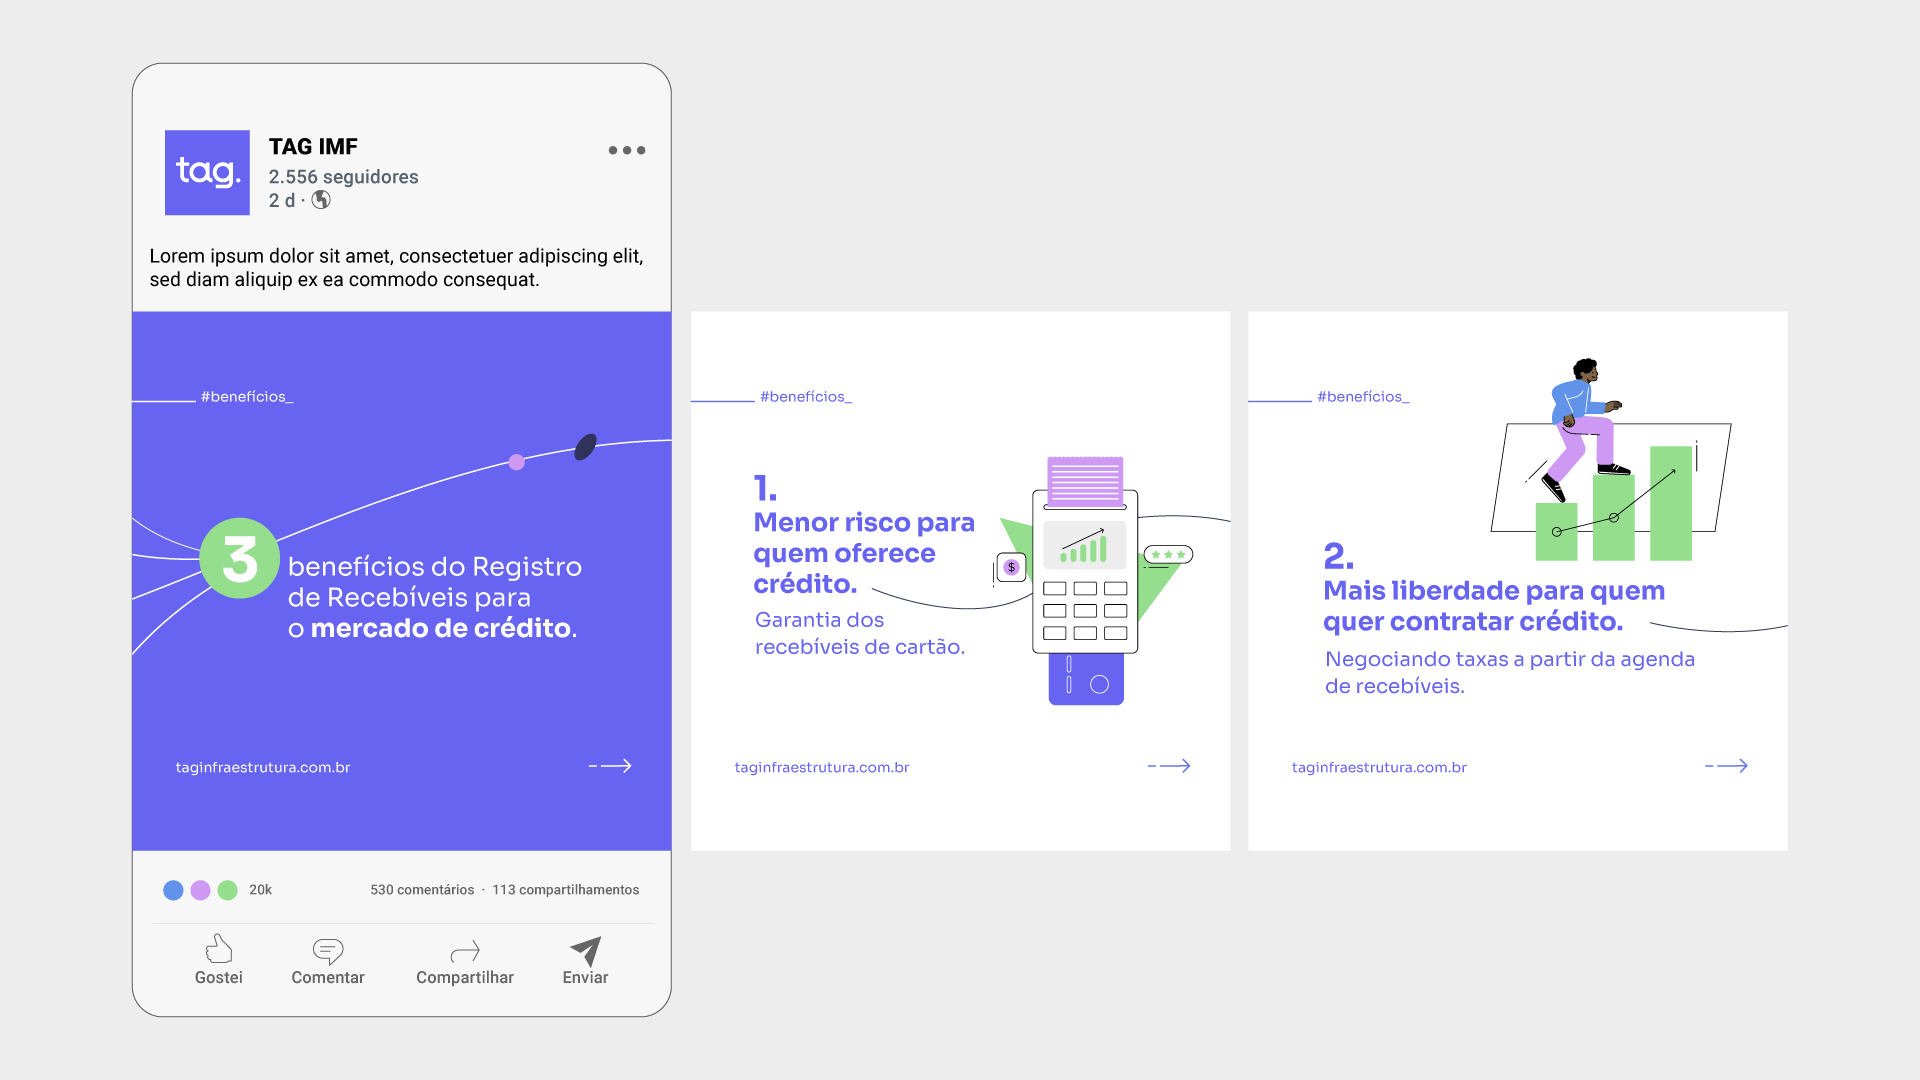
Task: Click the green number 3 circle
Action: point(240,558)
